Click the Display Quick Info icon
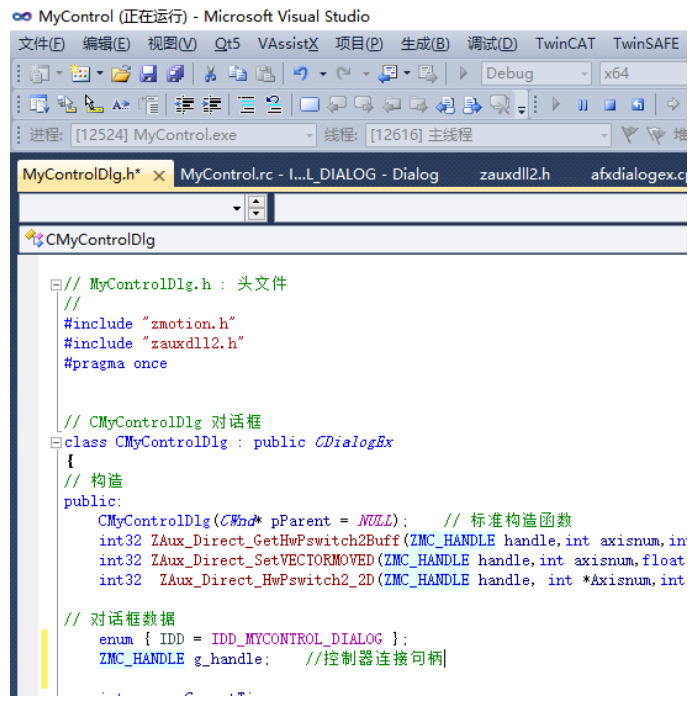The image size is (697, 708). 94,105
